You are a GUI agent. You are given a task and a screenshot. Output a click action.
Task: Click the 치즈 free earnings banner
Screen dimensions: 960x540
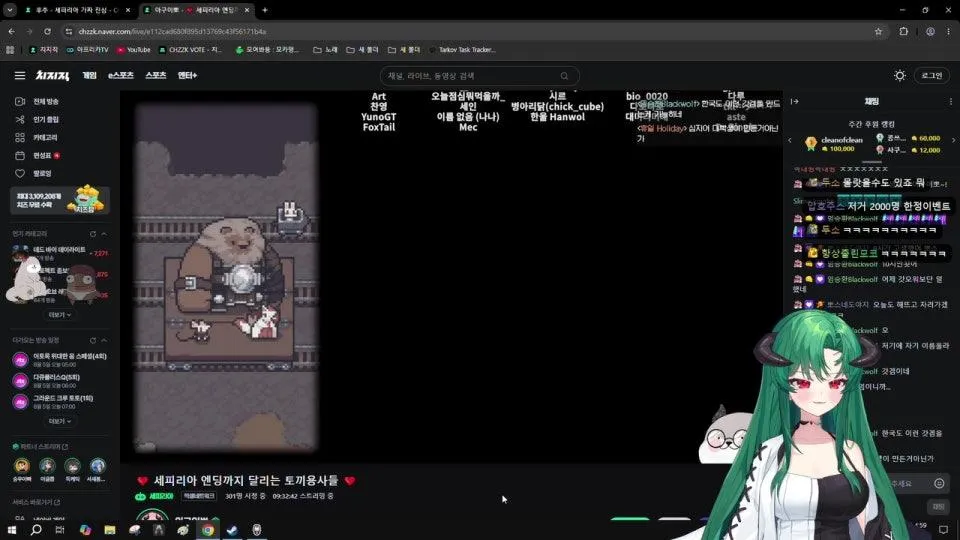[x=59, y=200]
